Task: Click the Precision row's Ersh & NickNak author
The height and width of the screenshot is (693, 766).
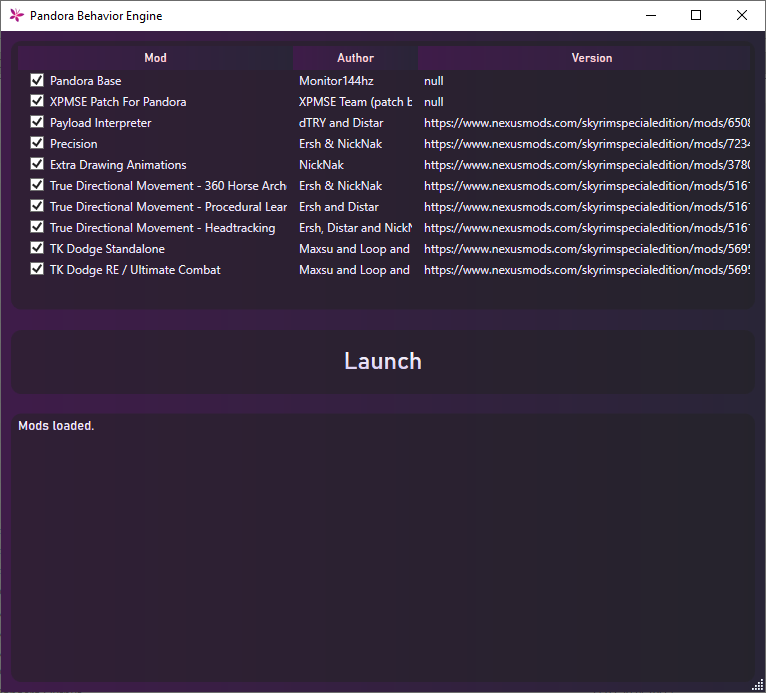Action: tap(340, 144)
